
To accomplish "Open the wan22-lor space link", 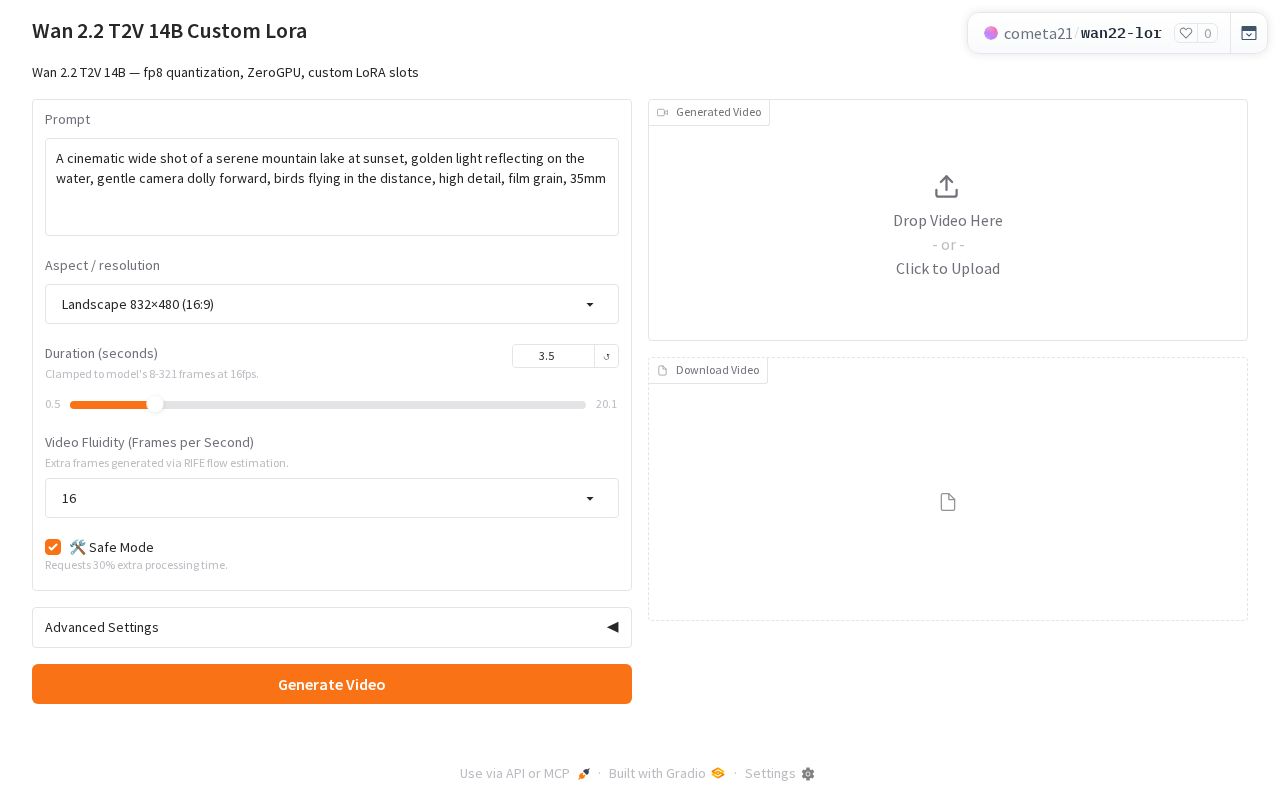I will point(1121,33).
